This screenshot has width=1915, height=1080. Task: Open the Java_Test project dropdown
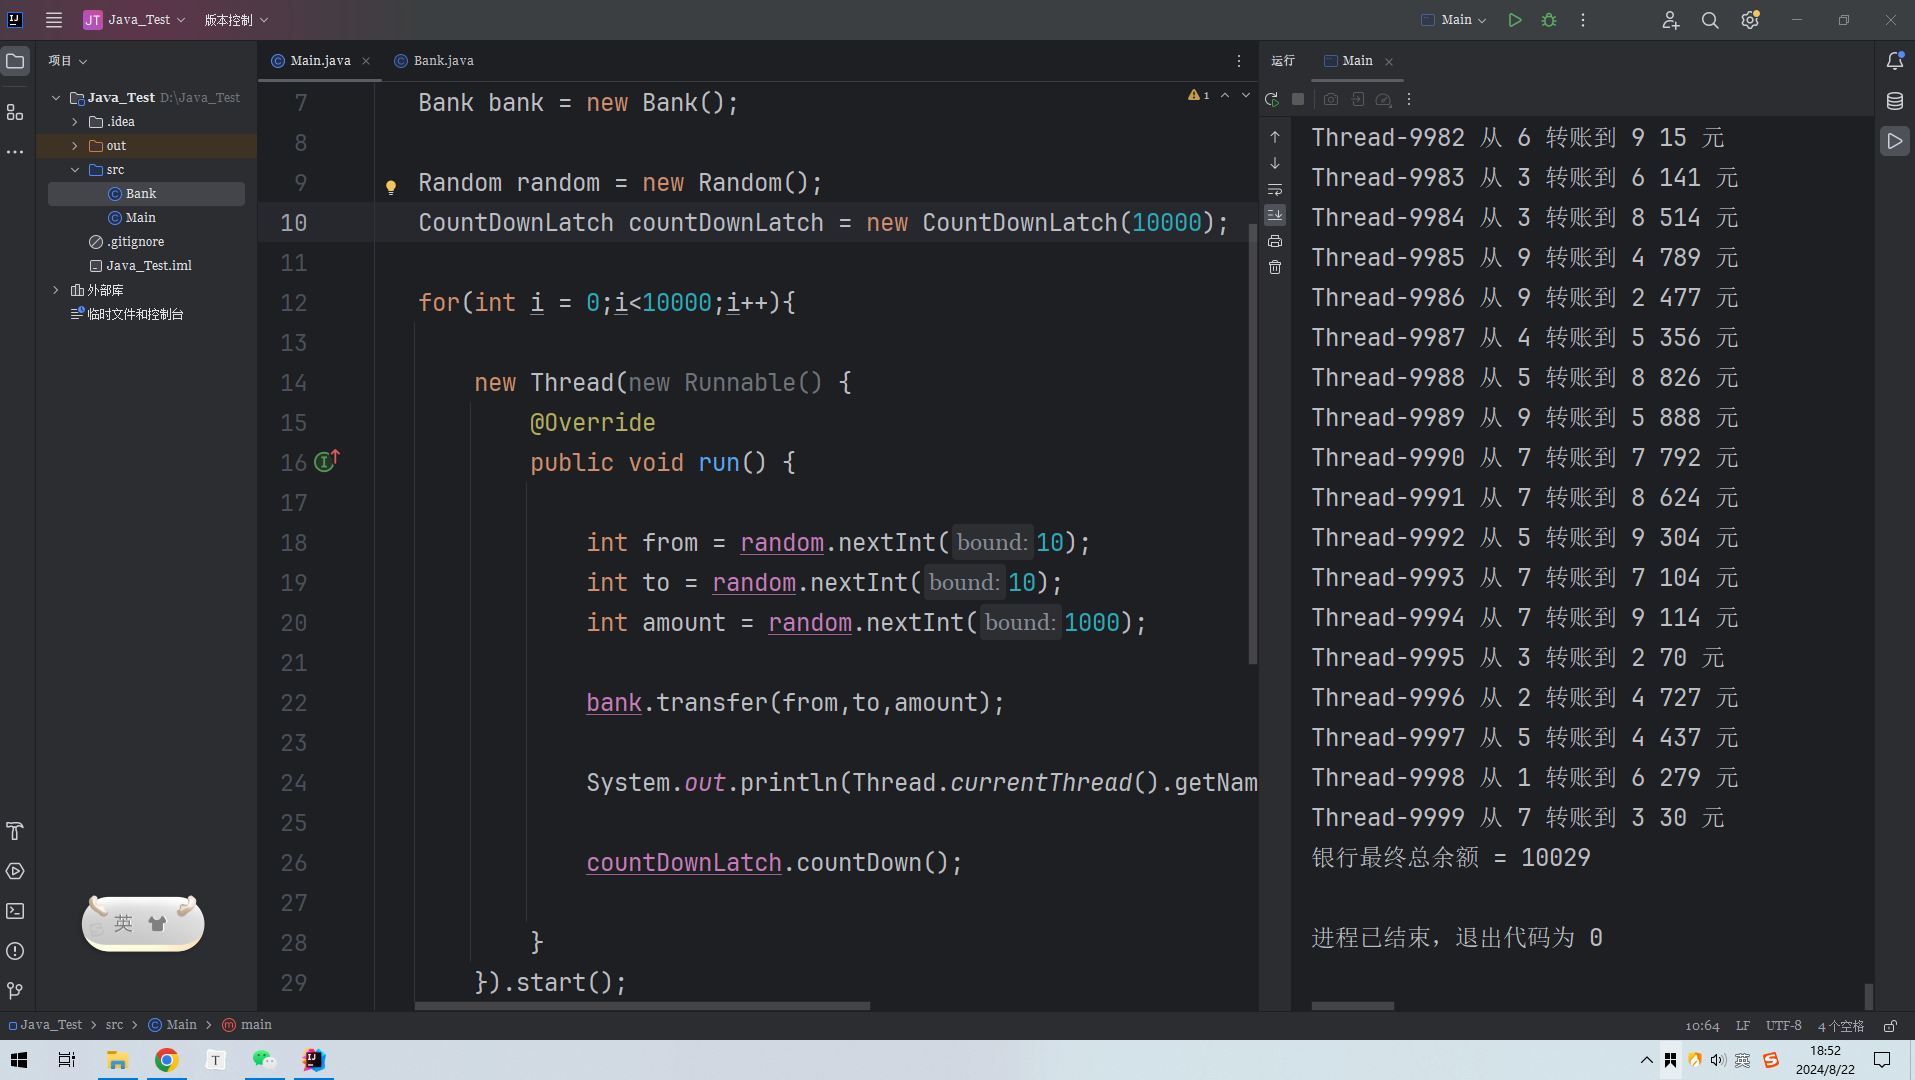point(134,20)
